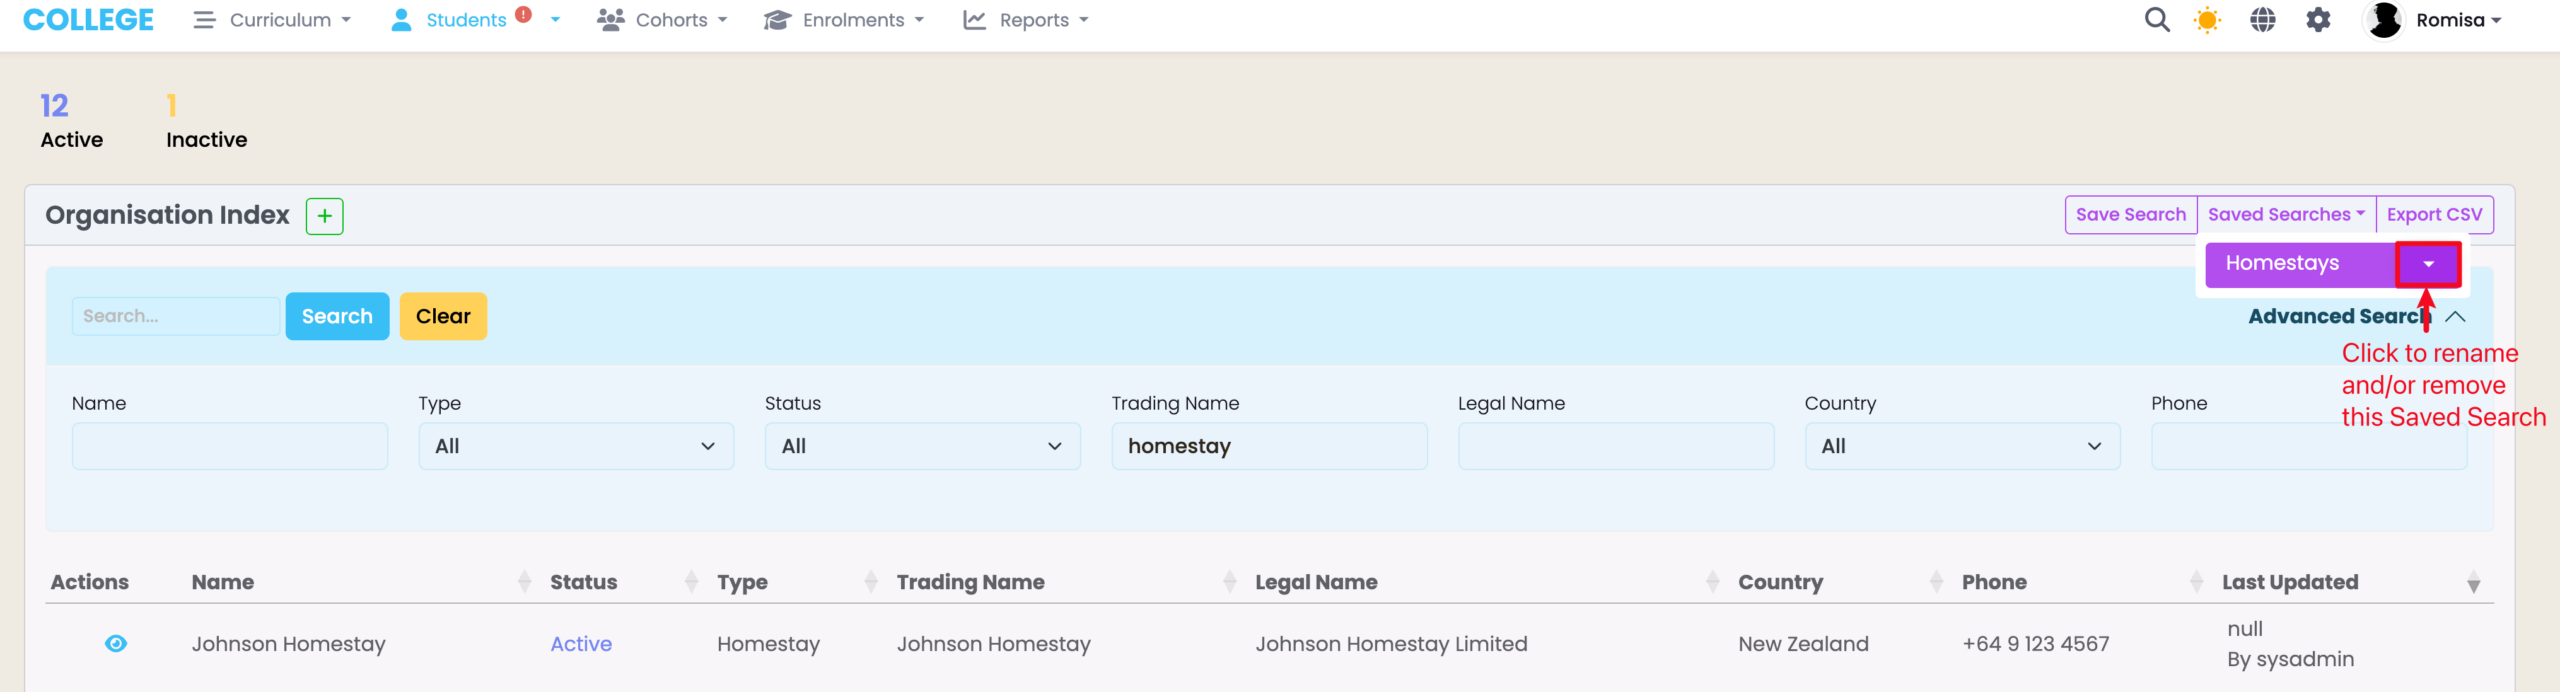Click the Romisa profile avatar
2560x692 pixels.
click(2384, 20)
